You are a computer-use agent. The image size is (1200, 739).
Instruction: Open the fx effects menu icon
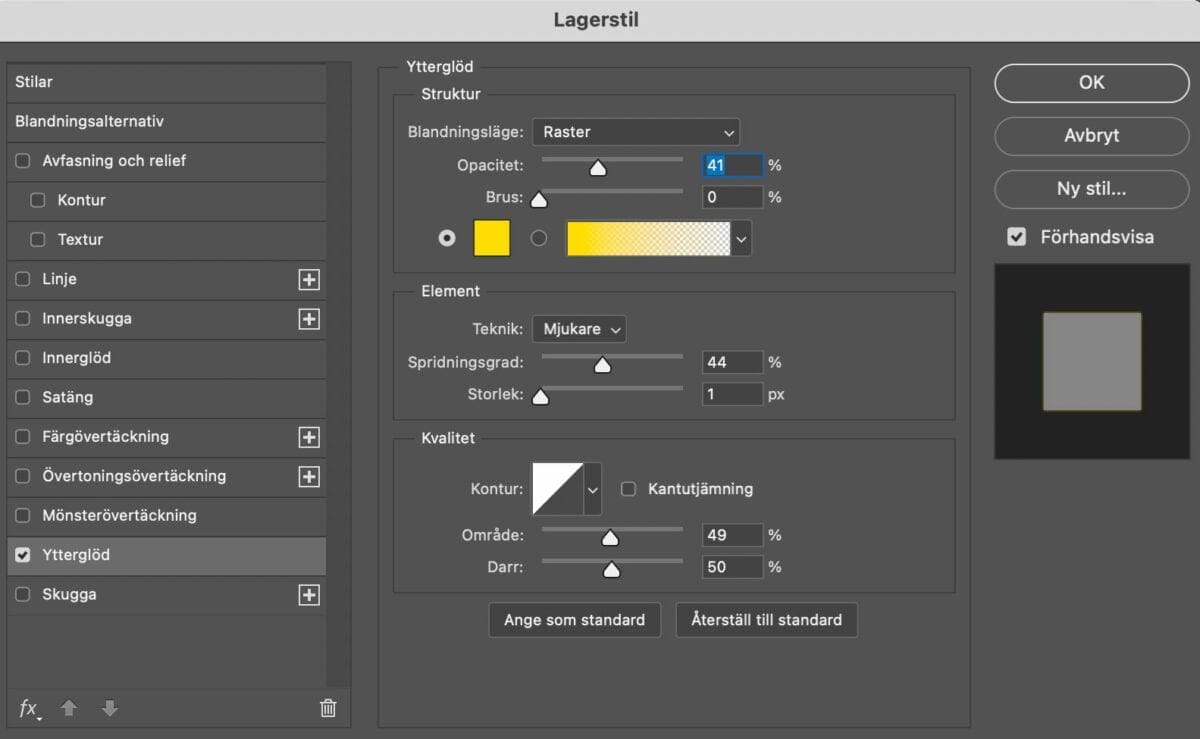[x=30, y=708]
